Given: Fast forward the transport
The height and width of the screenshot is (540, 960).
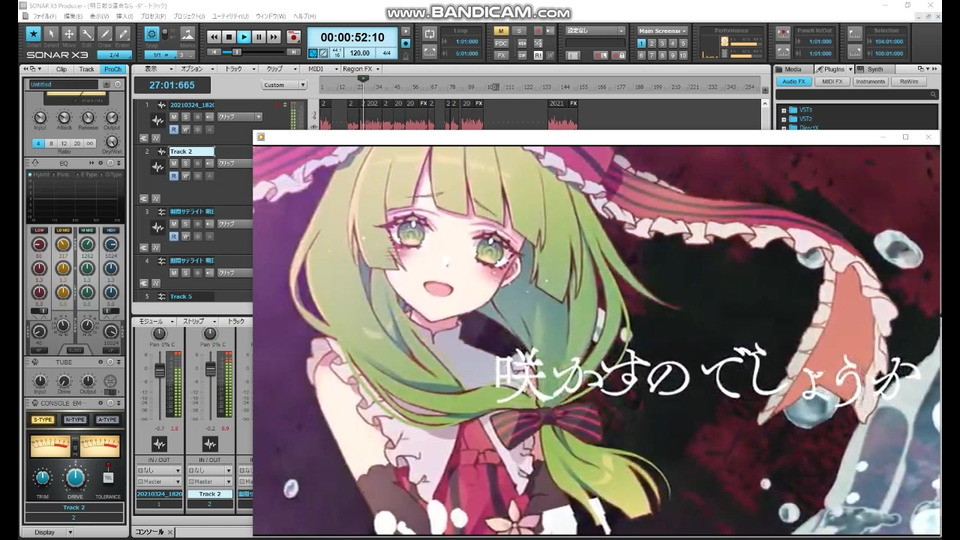Looking at the screenshot, I should click(274, 37).
